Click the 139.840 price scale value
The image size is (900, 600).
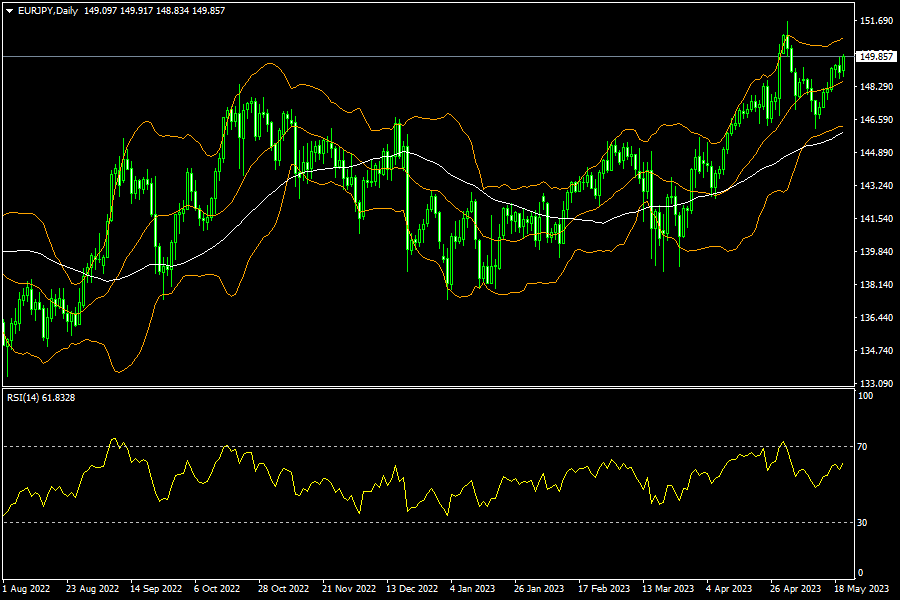[x=876, y=251]
